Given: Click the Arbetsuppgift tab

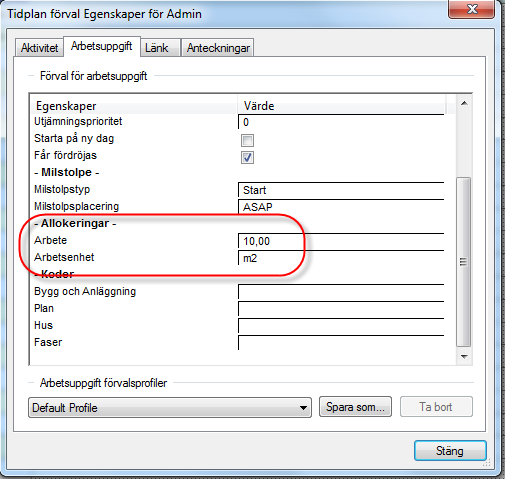Looking at the screenshot, I should [102, 46].
